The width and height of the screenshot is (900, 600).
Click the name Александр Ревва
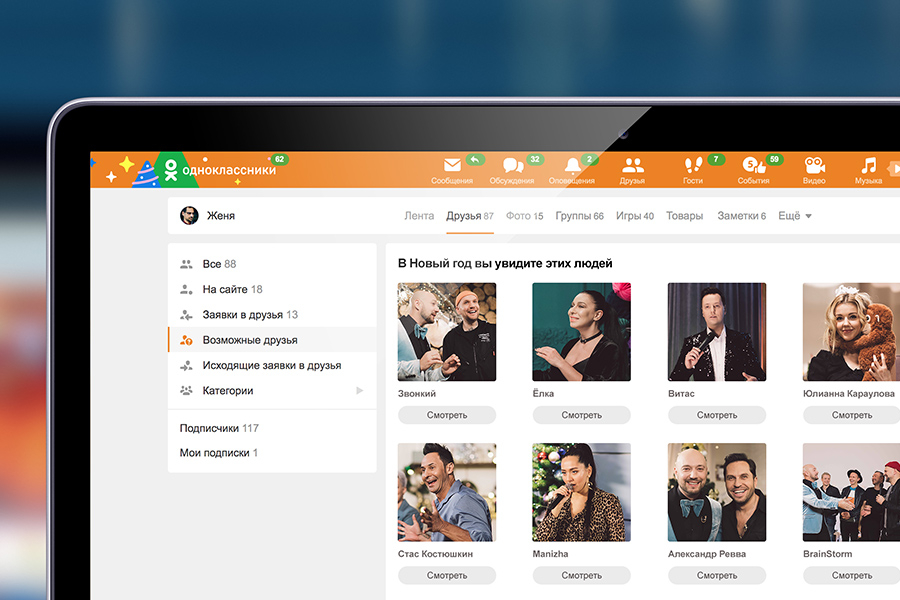[x=707, y=554]
